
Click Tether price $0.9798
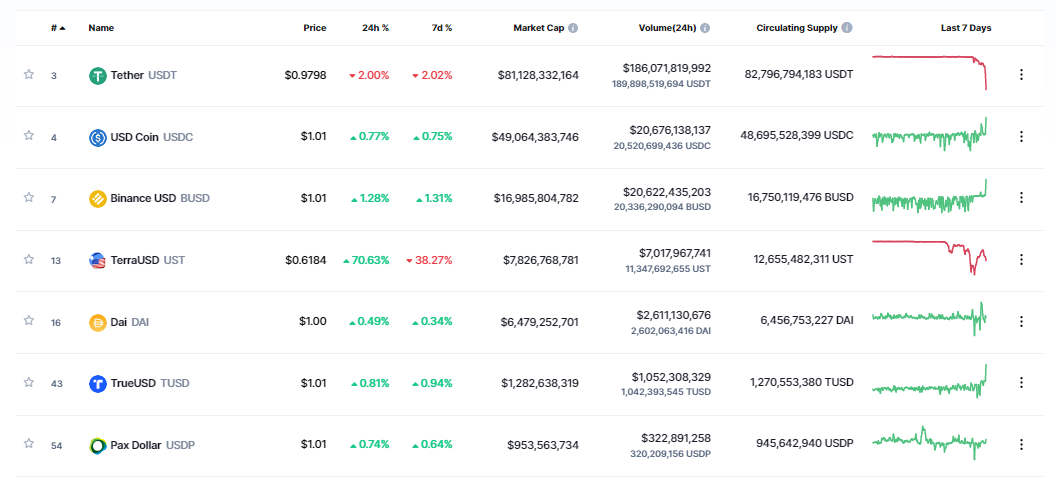pos(305,75)
